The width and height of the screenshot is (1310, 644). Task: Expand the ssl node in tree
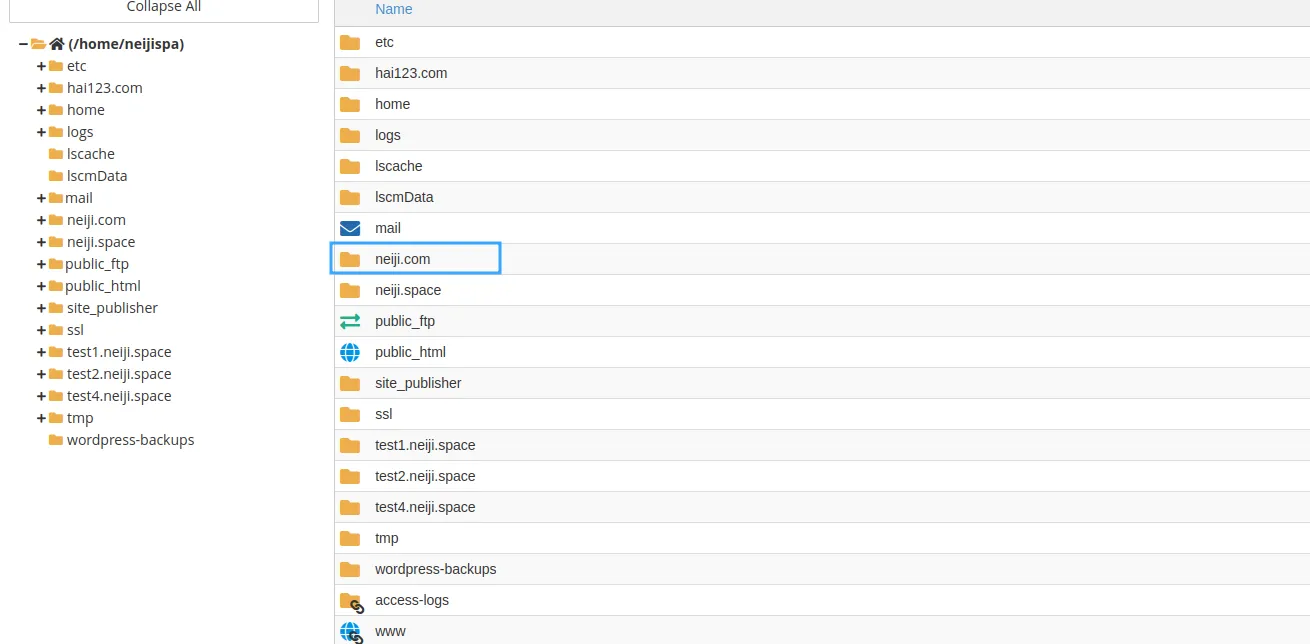coord(41,330)
